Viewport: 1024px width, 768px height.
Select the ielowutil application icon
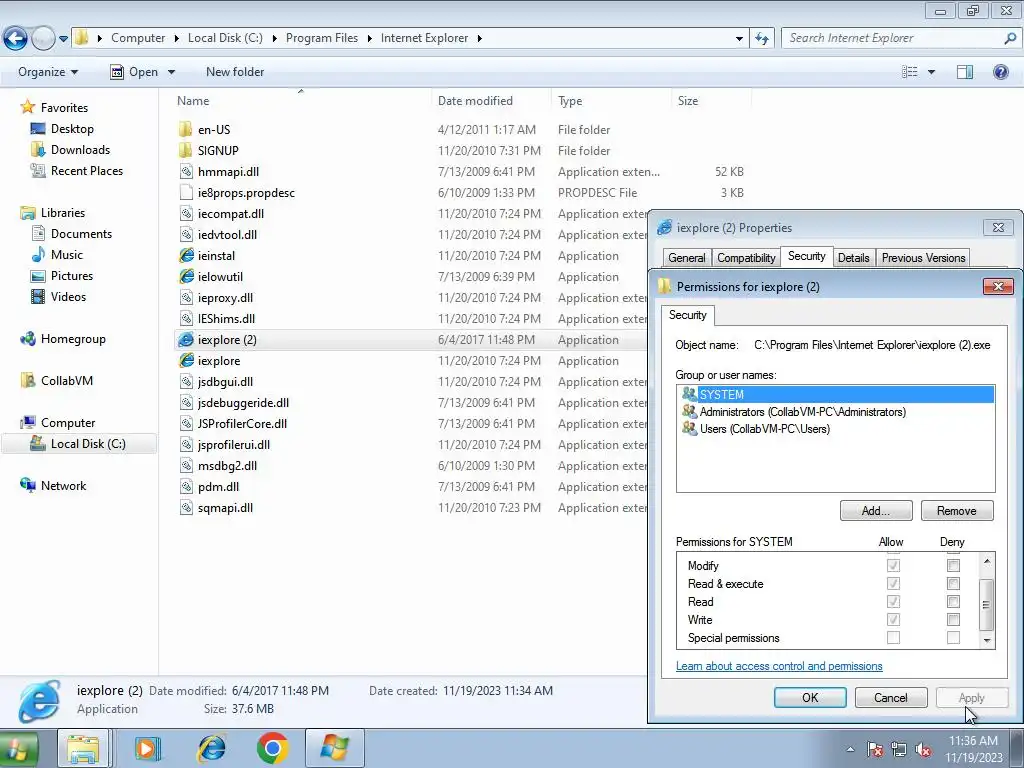(x=186, y=276)
